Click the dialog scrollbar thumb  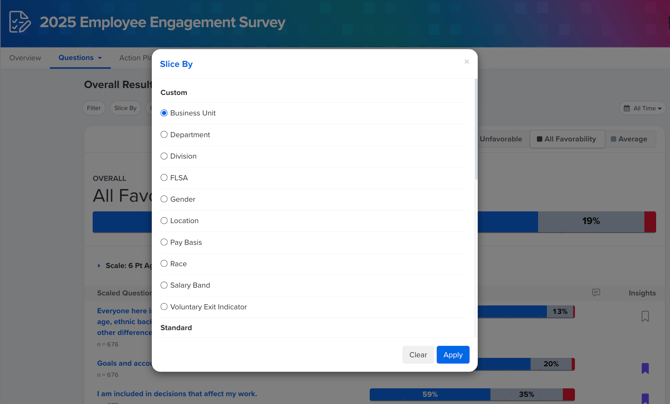[x=476, y=129]
